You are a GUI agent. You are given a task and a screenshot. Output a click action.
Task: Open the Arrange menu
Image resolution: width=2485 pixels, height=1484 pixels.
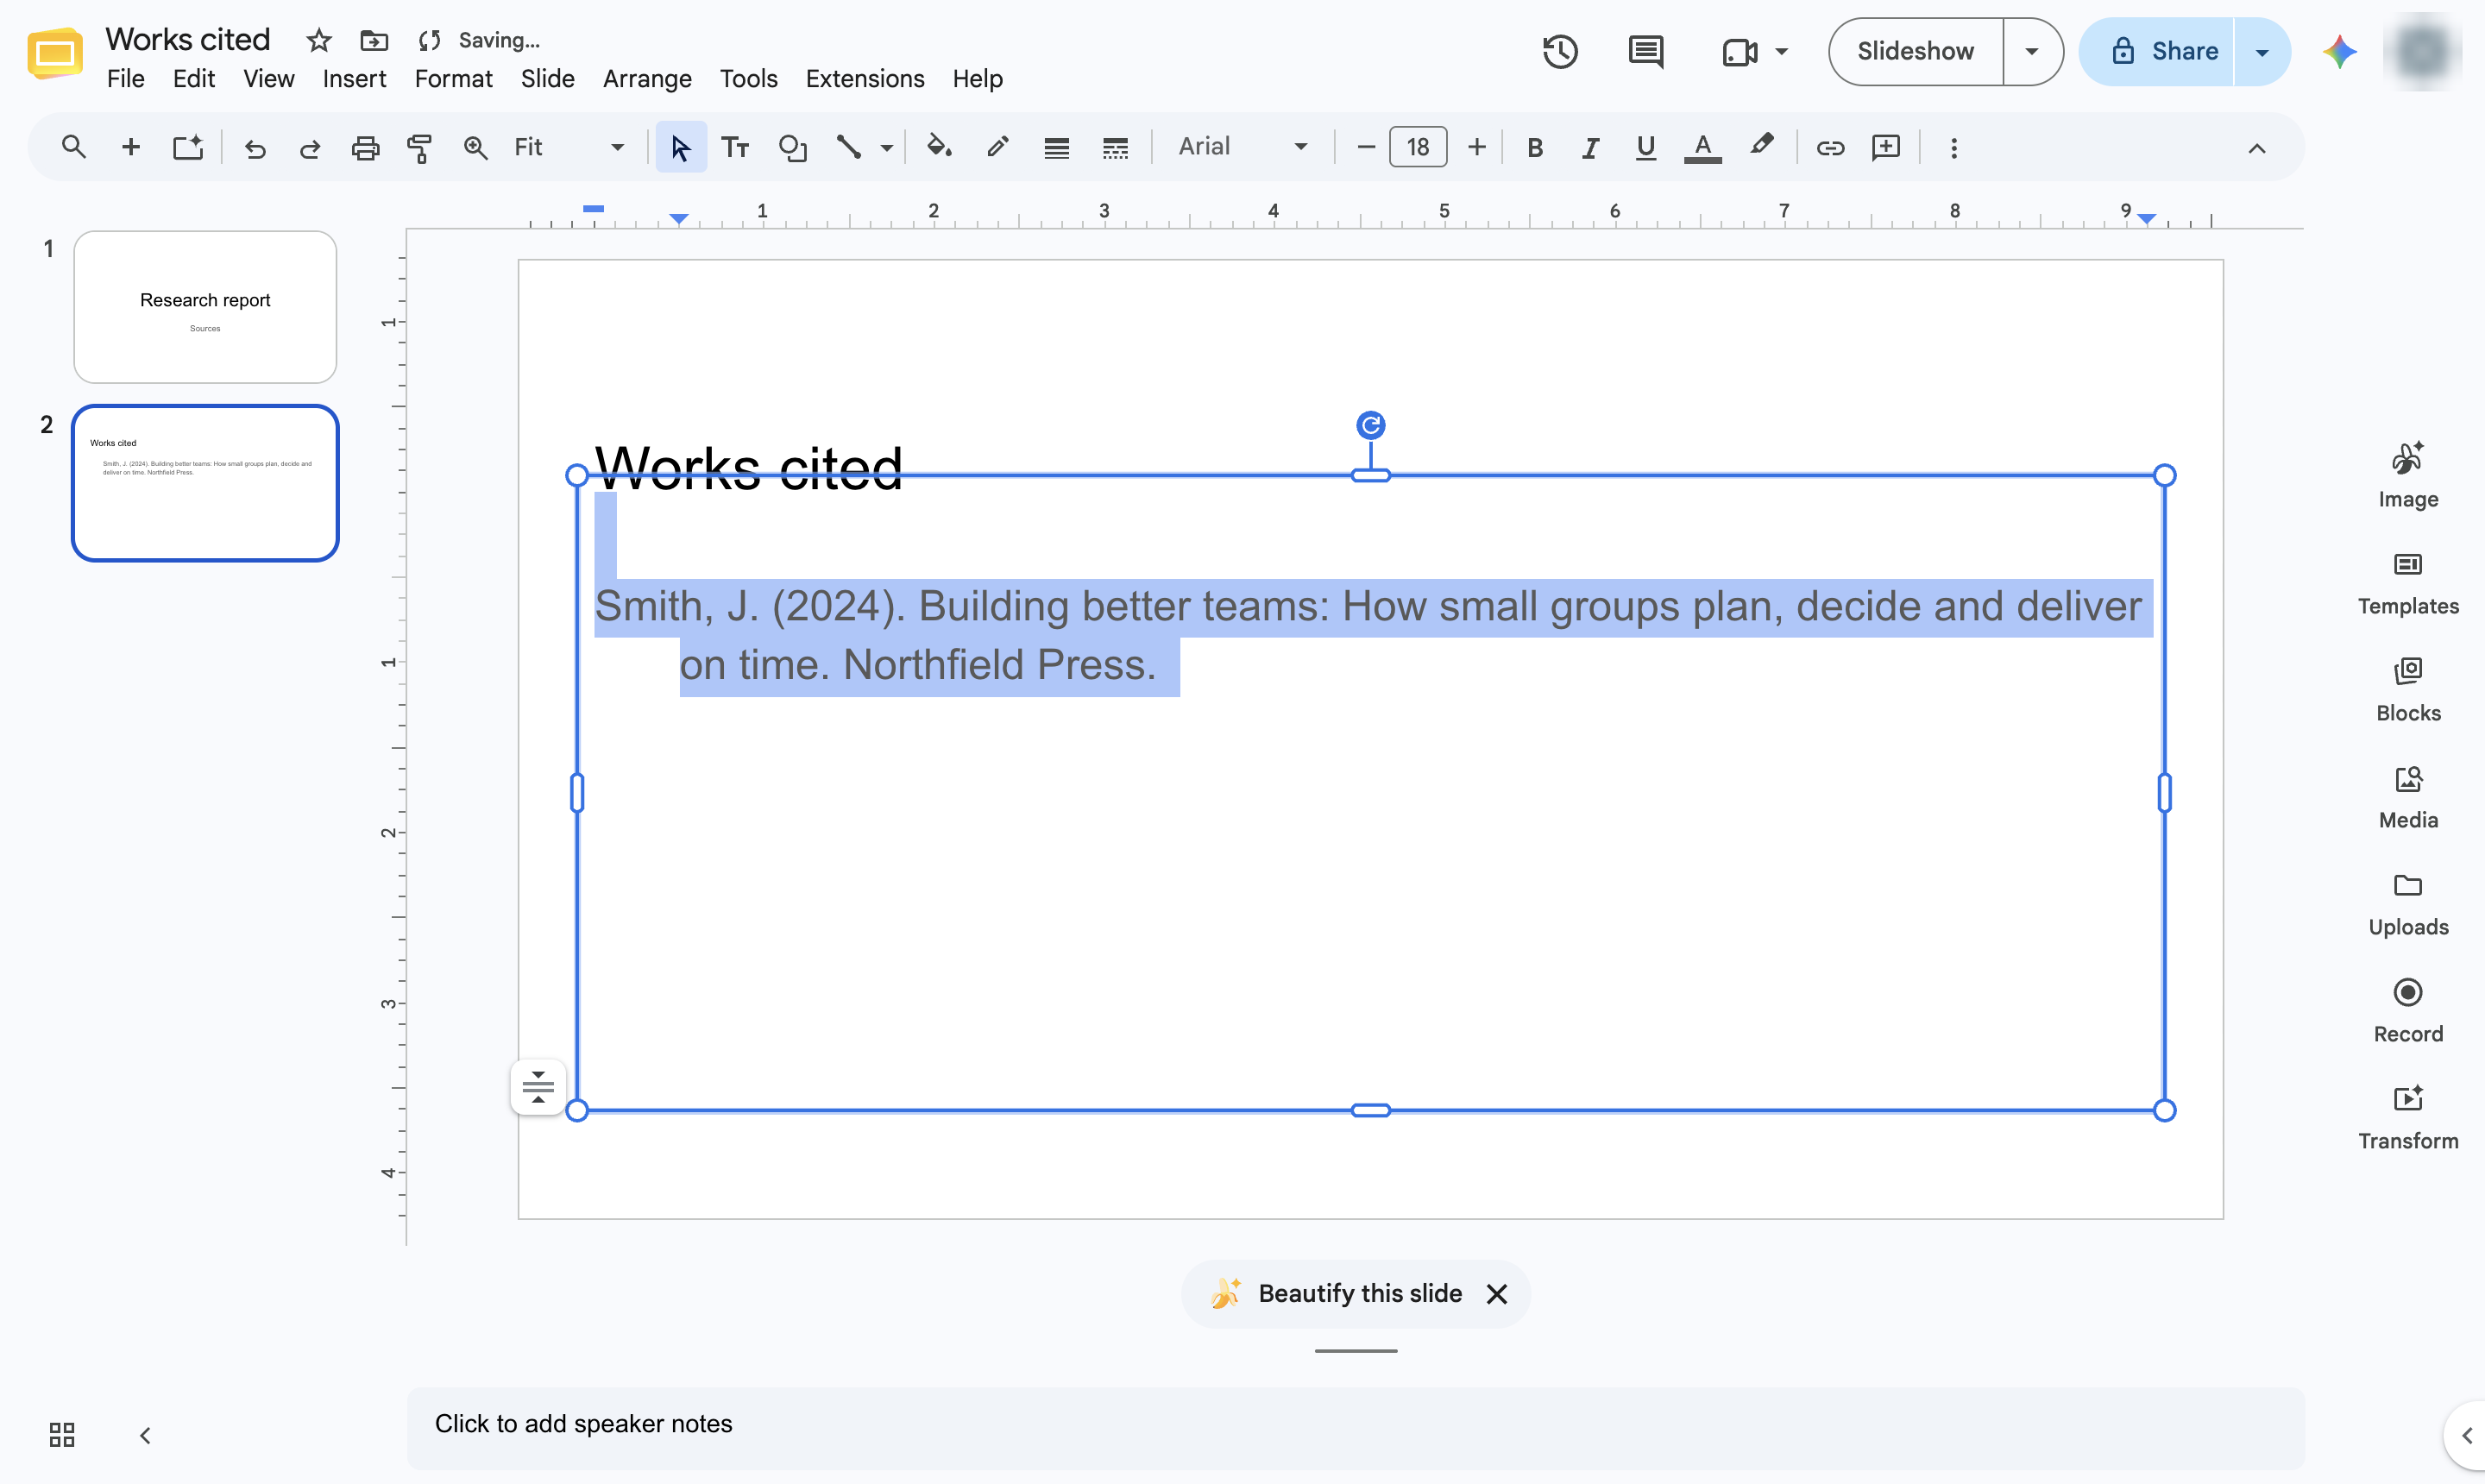[x=647, y=78]
